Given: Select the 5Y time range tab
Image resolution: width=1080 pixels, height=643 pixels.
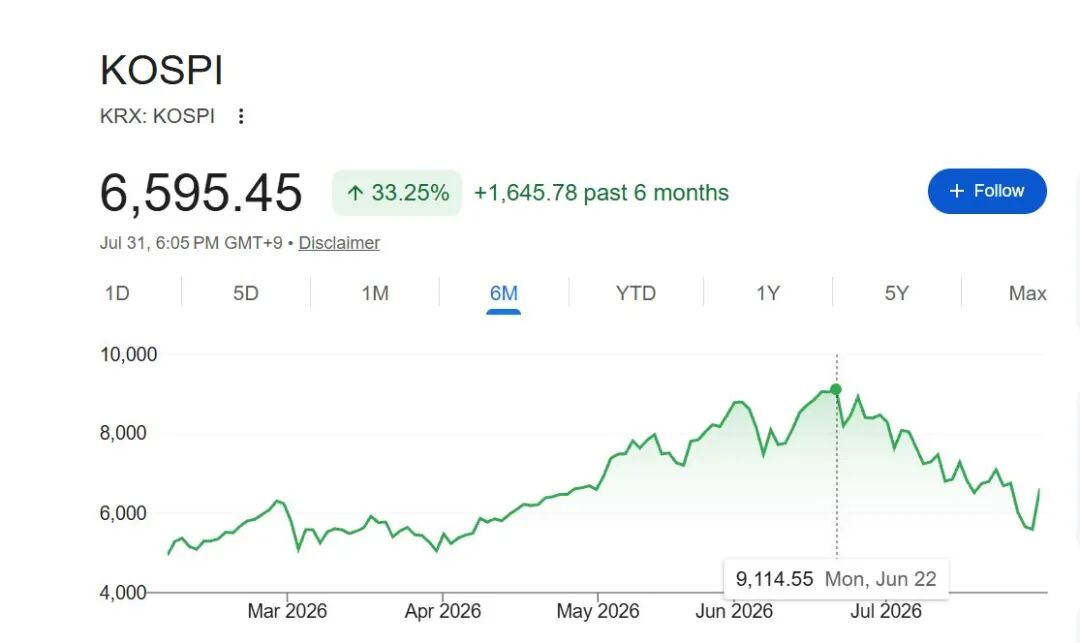Looking at the screenshot, I should point(897,293).
